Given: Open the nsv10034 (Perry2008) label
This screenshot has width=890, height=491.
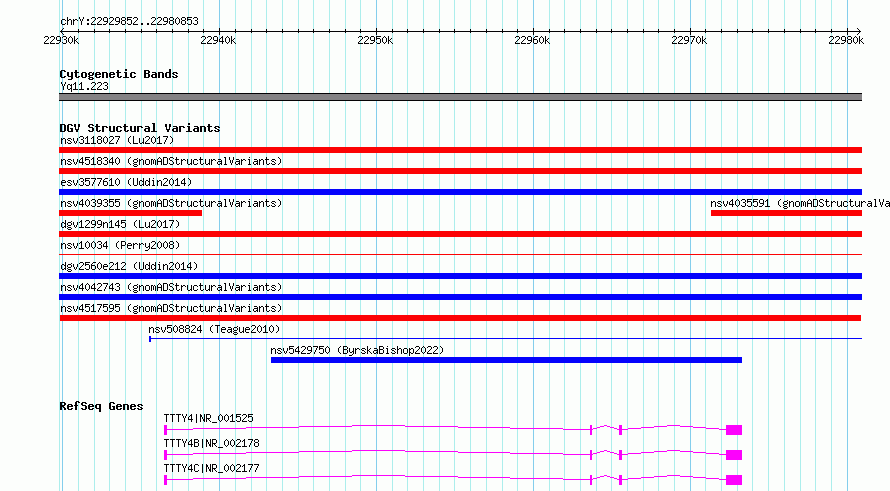Looking at the screenshot, I should click(120, 245).
